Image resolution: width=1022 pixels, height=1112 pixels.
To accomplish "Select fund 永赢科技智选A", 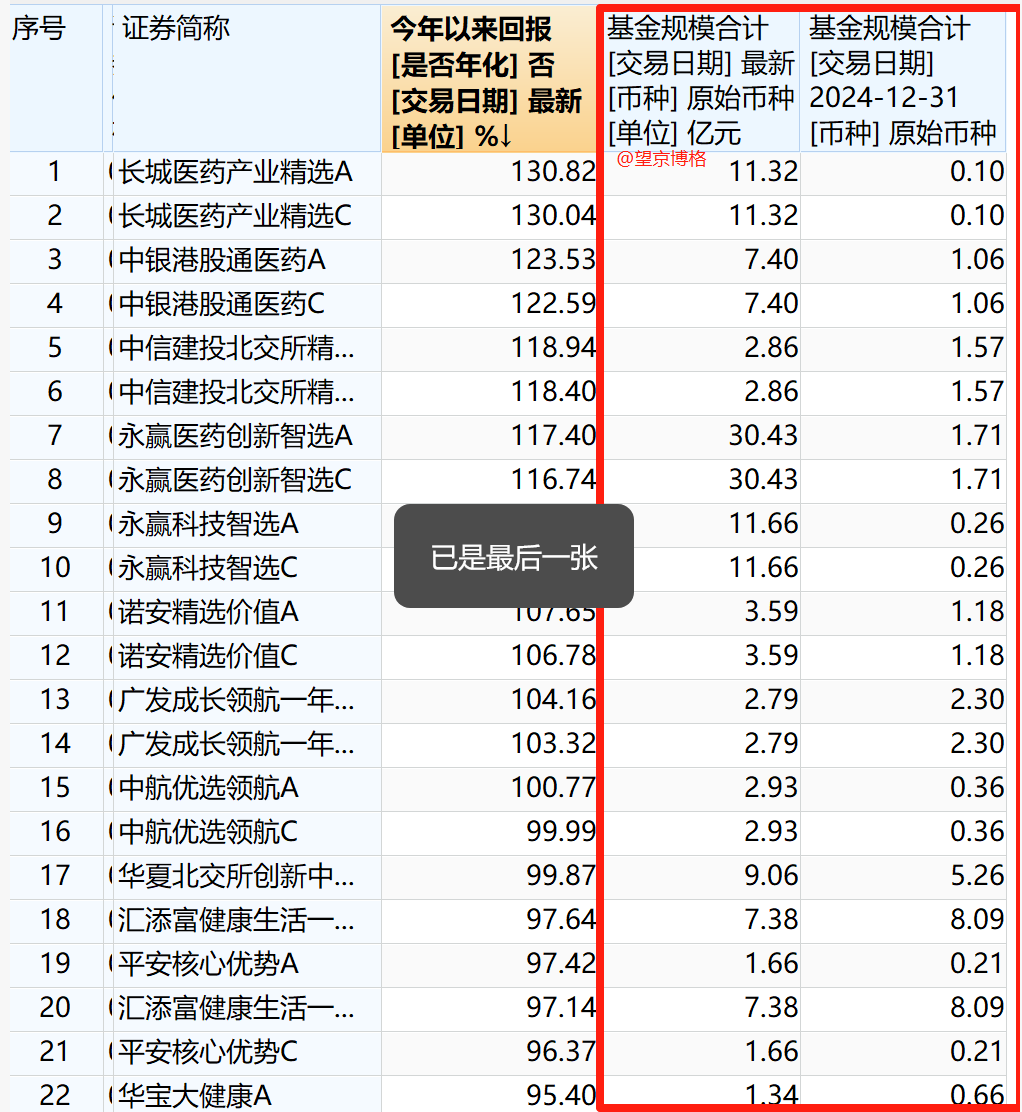I will pyautogui.click(x=209, y=524).
